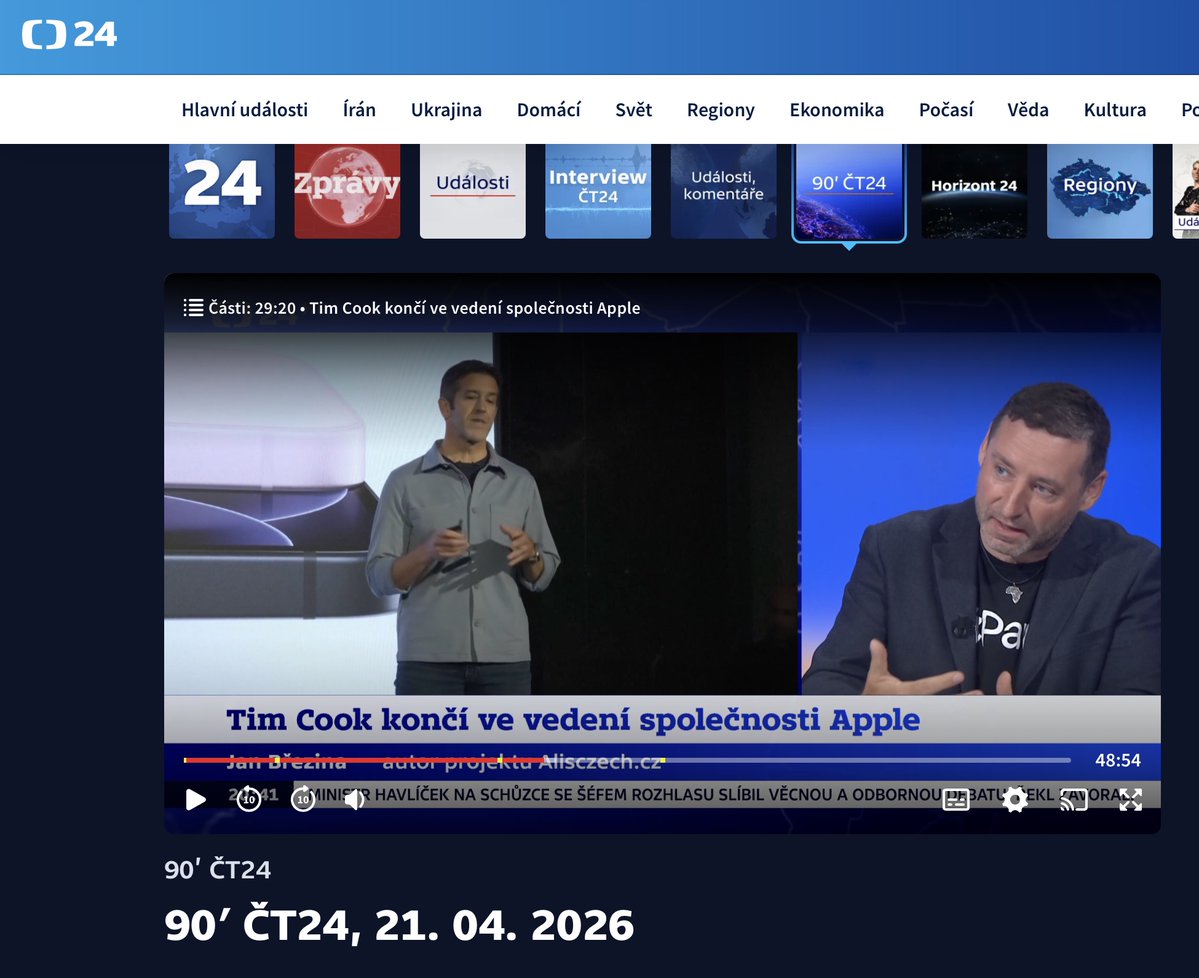This screenshot has height=978, width=1199.
Task: Switch video to fullscreen
Action: click(1130, 800)
